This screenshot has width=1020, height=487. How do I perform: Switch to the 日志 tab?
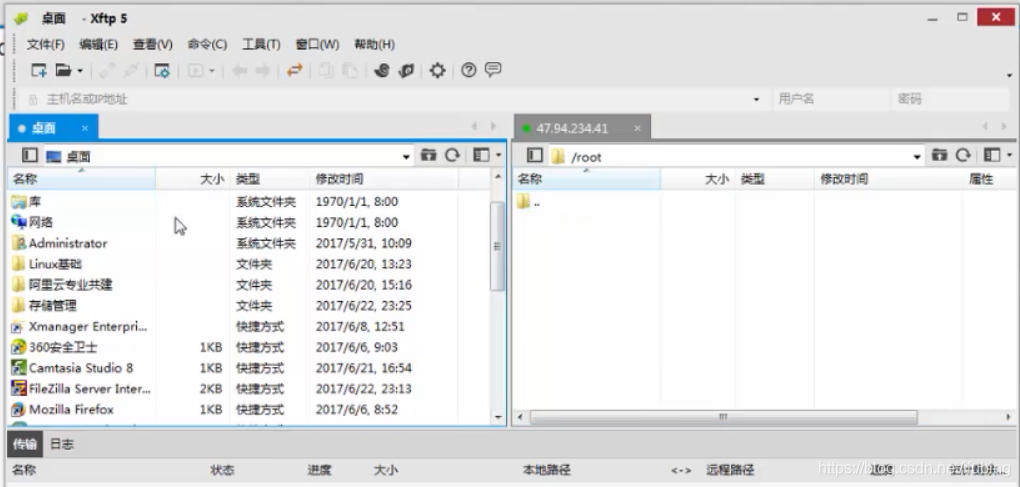[62, 444]
